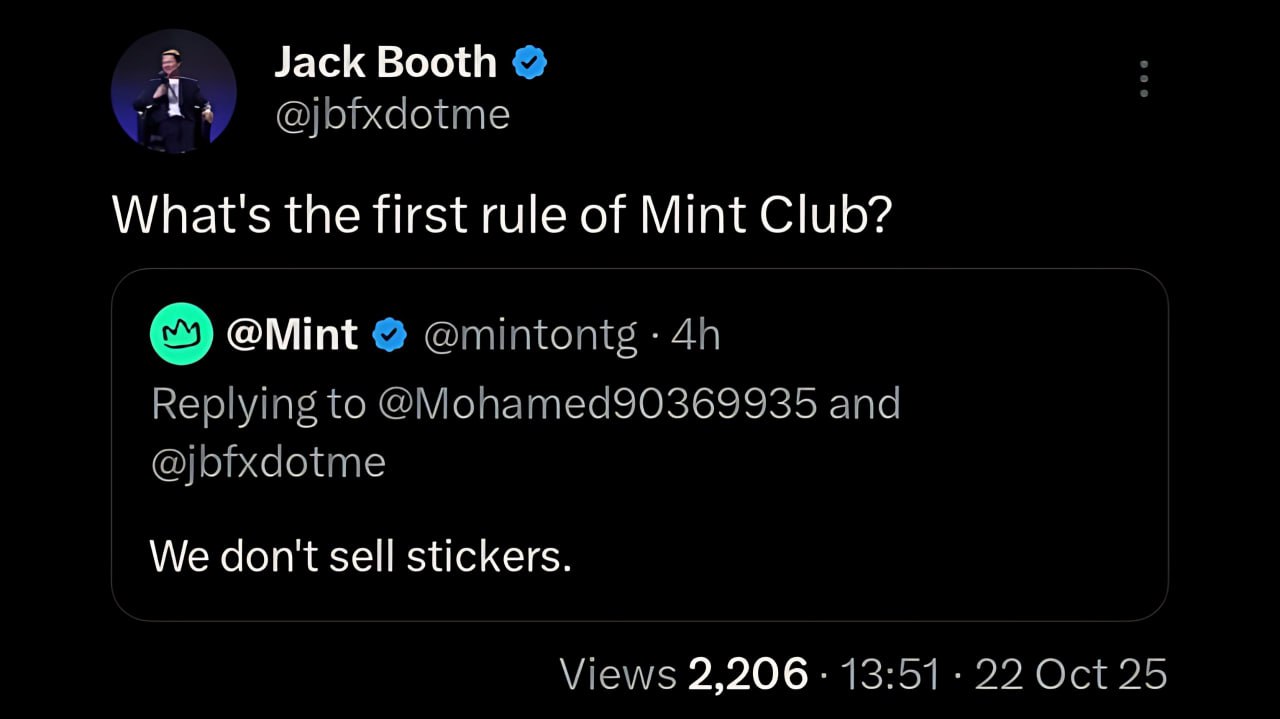Click the 2,206 views count

click(x=748, y=674)
